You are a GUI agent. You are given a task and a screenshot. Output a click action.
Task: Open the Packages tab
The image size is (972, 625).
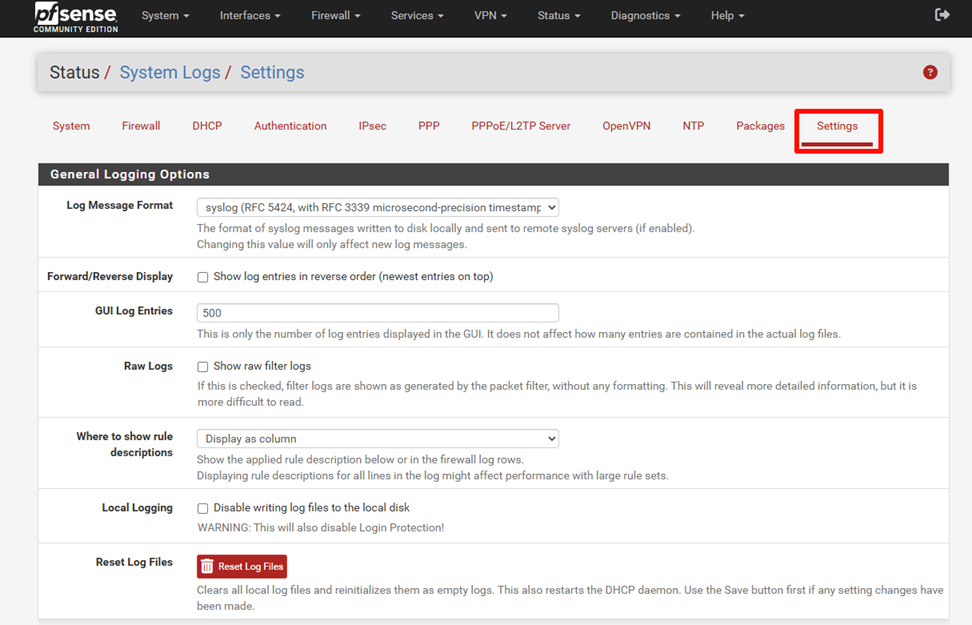click(759, 125)
